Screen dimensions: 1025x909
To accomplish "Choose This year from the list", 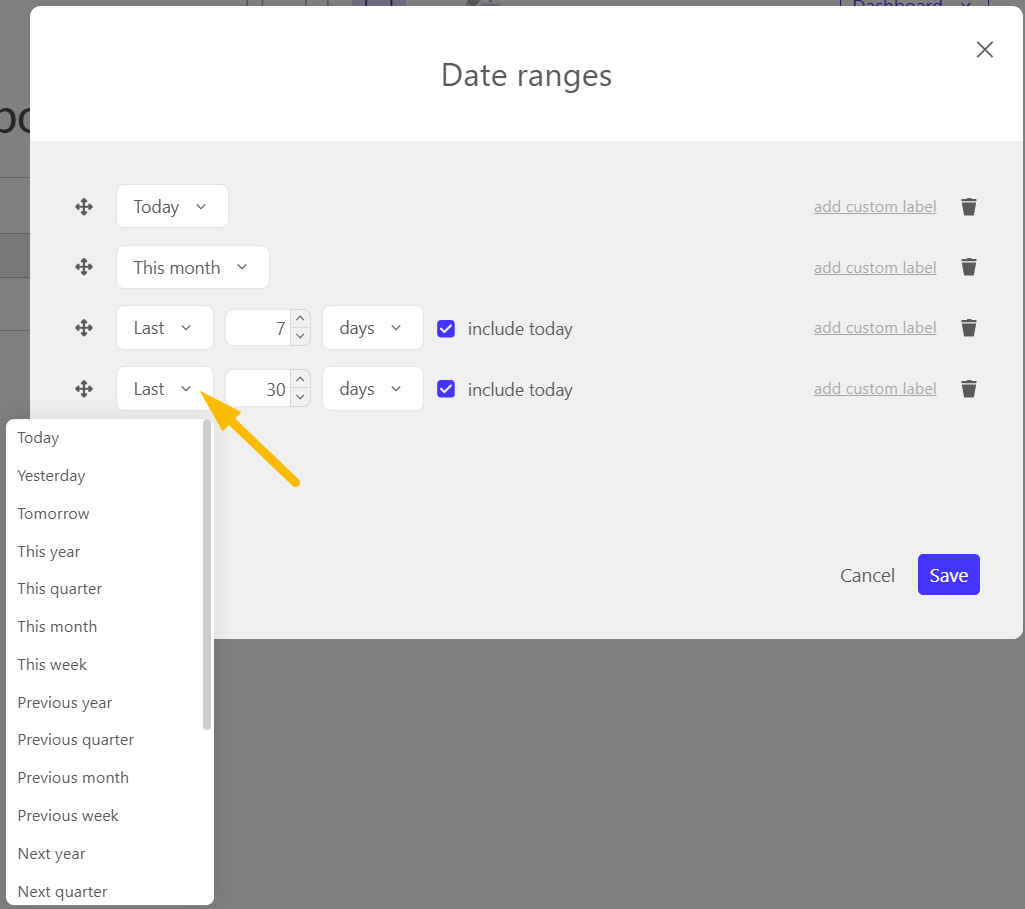I will coord(105,552).
